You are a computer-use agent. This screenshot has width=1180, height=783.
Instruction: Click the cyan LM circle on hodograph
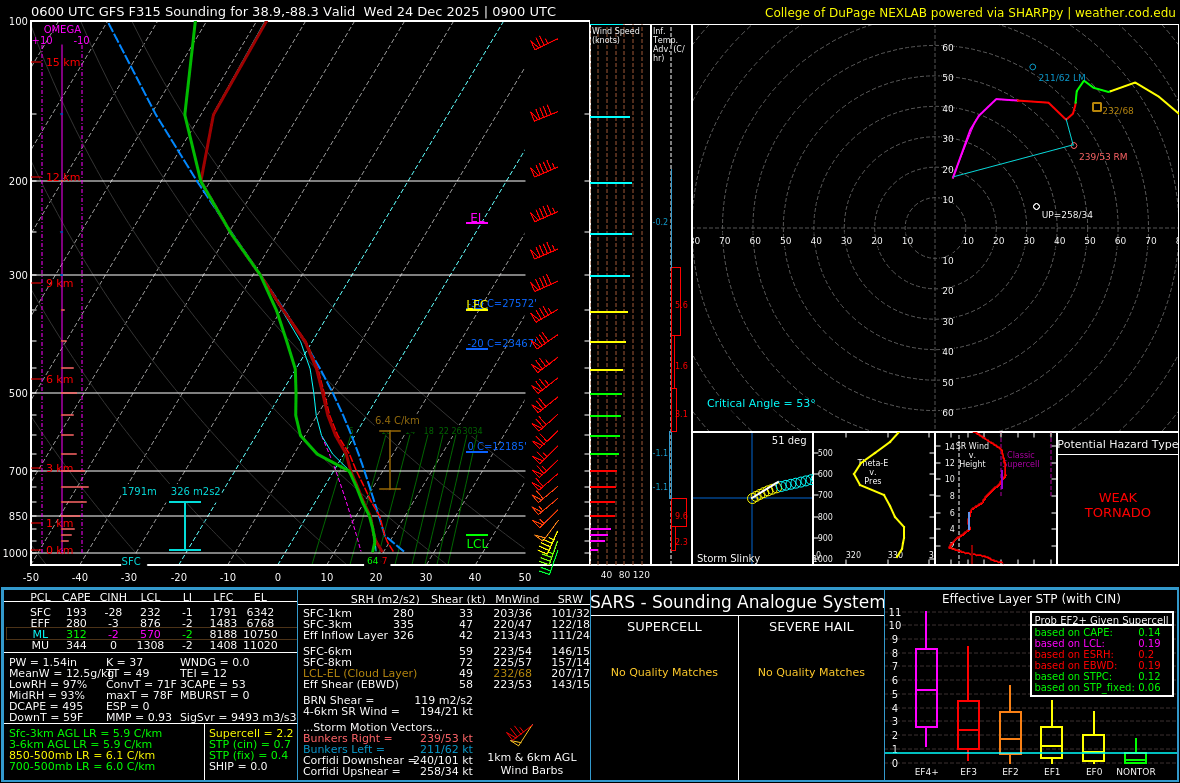click(1032, 67)
